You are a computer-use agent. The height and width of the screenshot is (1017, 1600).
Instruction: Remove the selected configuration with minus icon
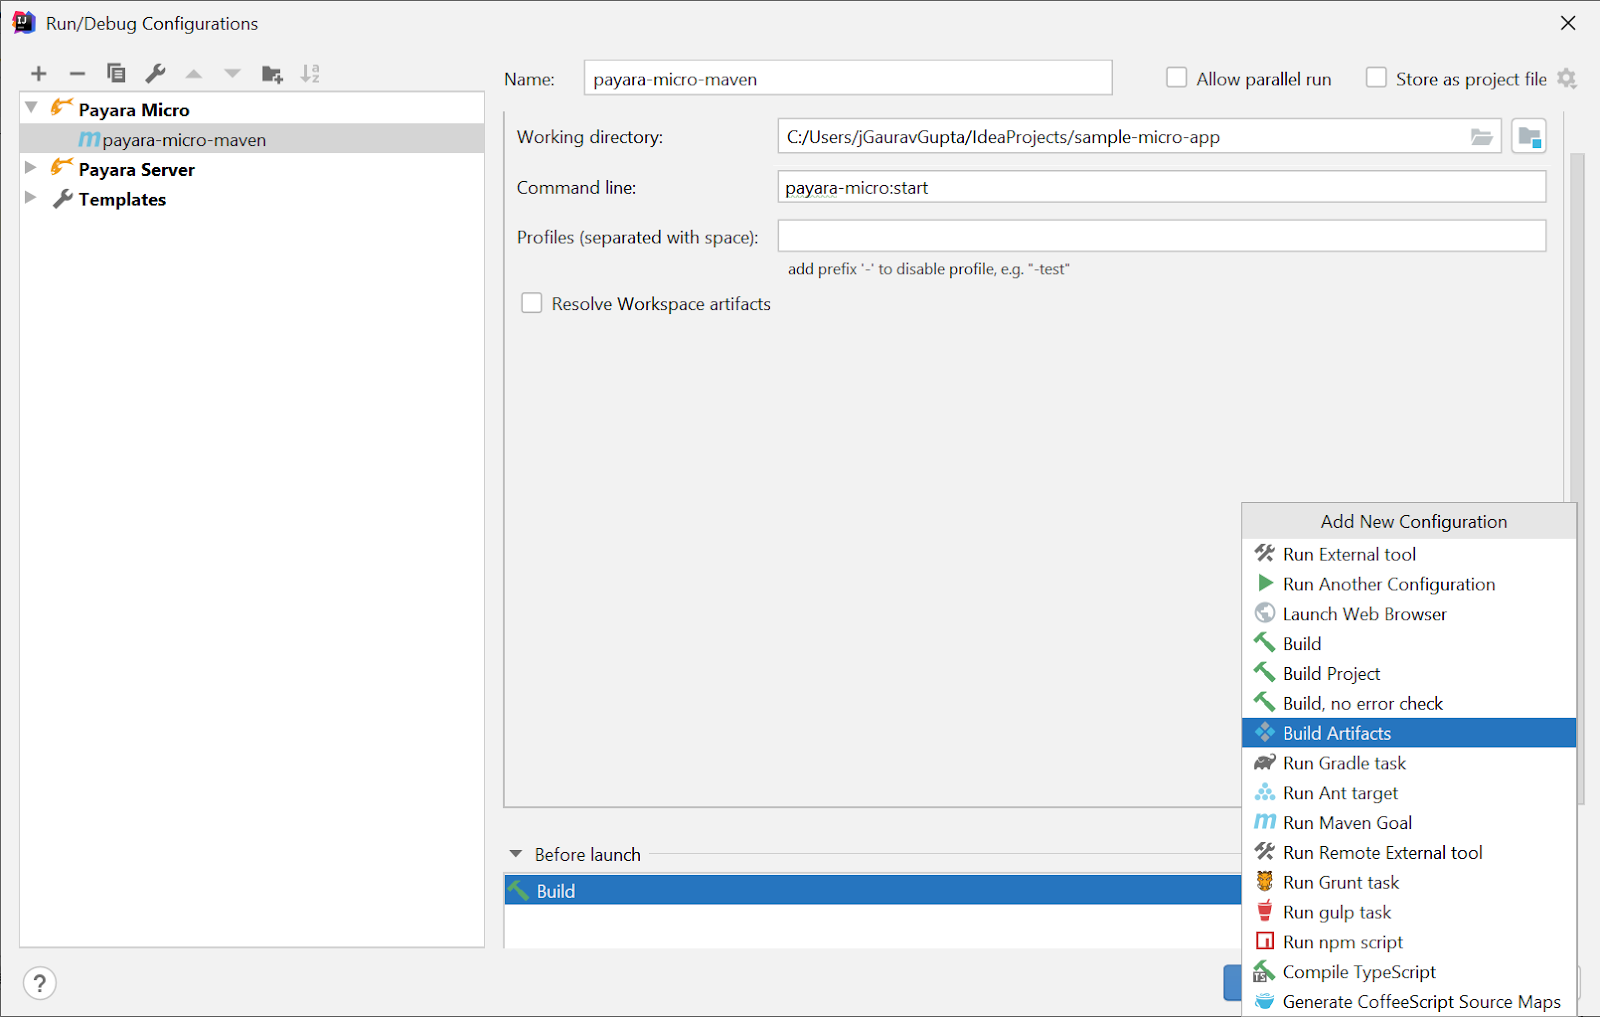point(77,73)
